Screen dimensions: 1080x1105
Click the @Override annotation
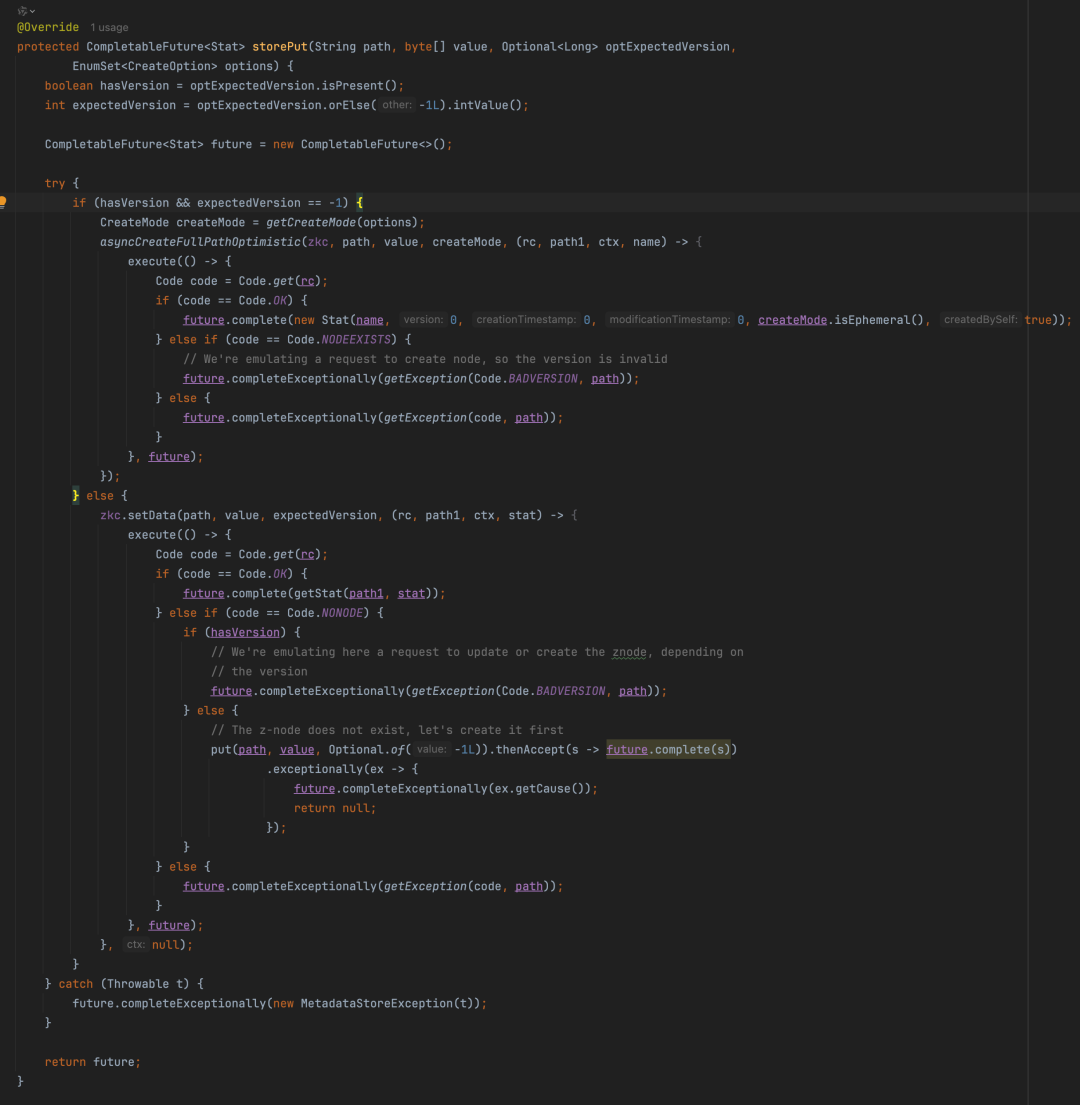pyautogui.click(x=48, y=27)
